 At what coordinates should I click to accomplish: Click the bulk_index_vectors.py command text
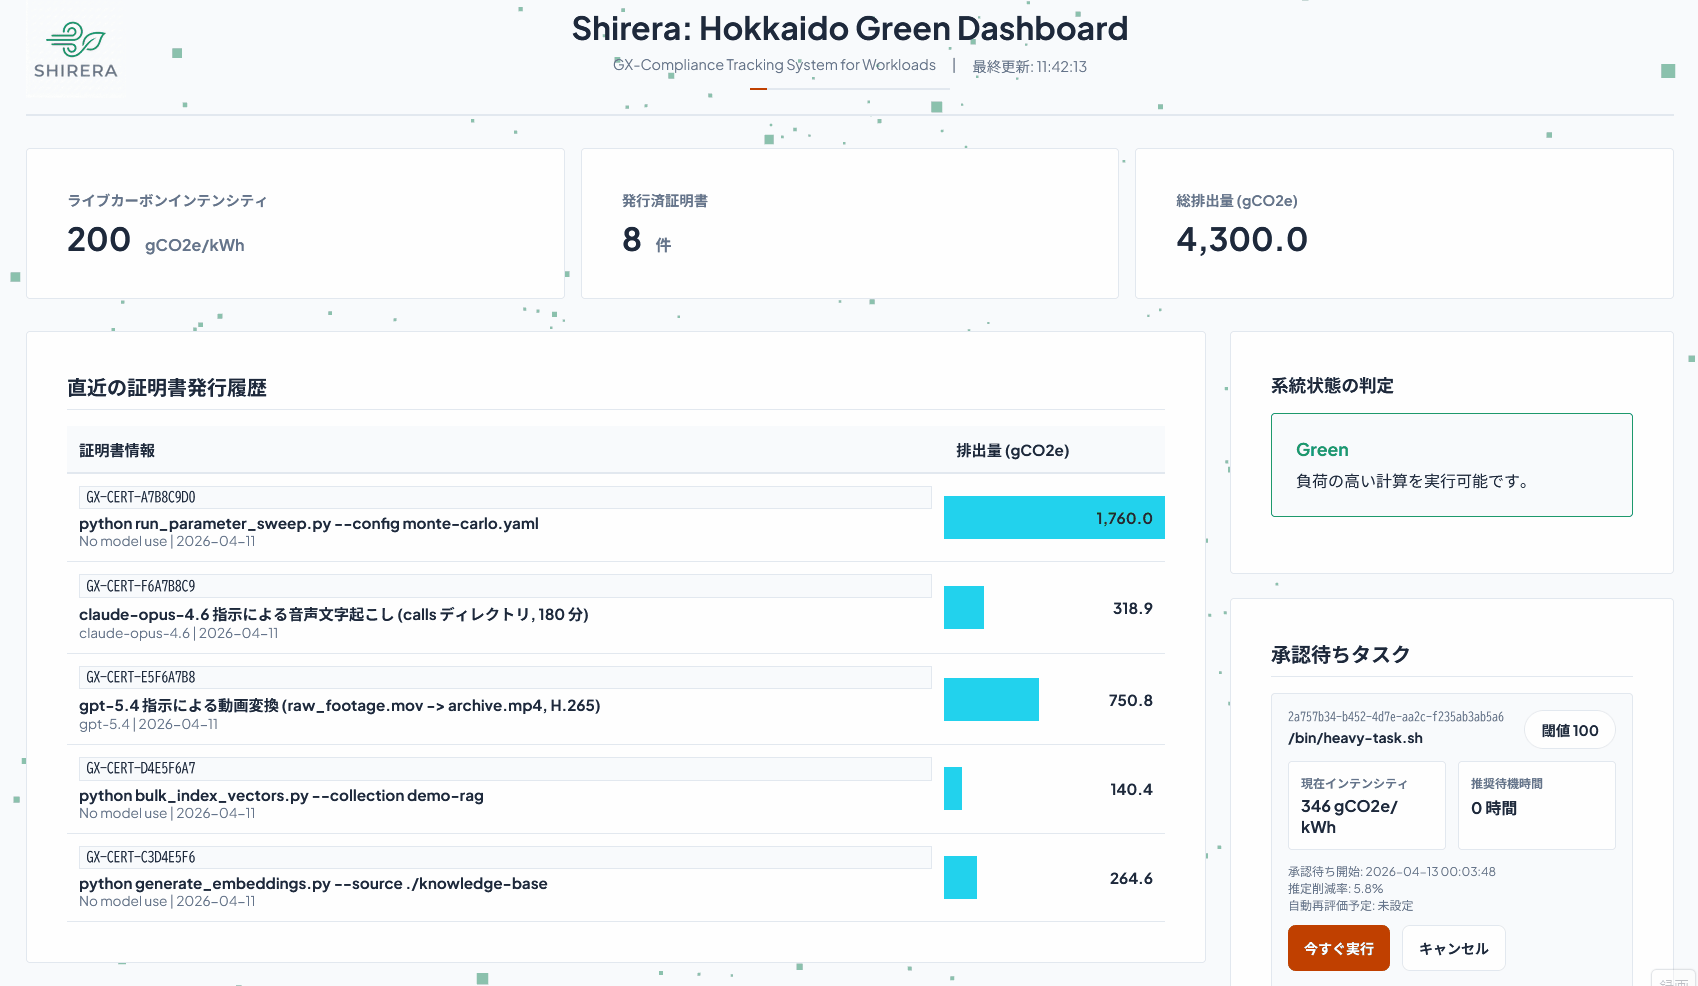click(x=281, y=796)
